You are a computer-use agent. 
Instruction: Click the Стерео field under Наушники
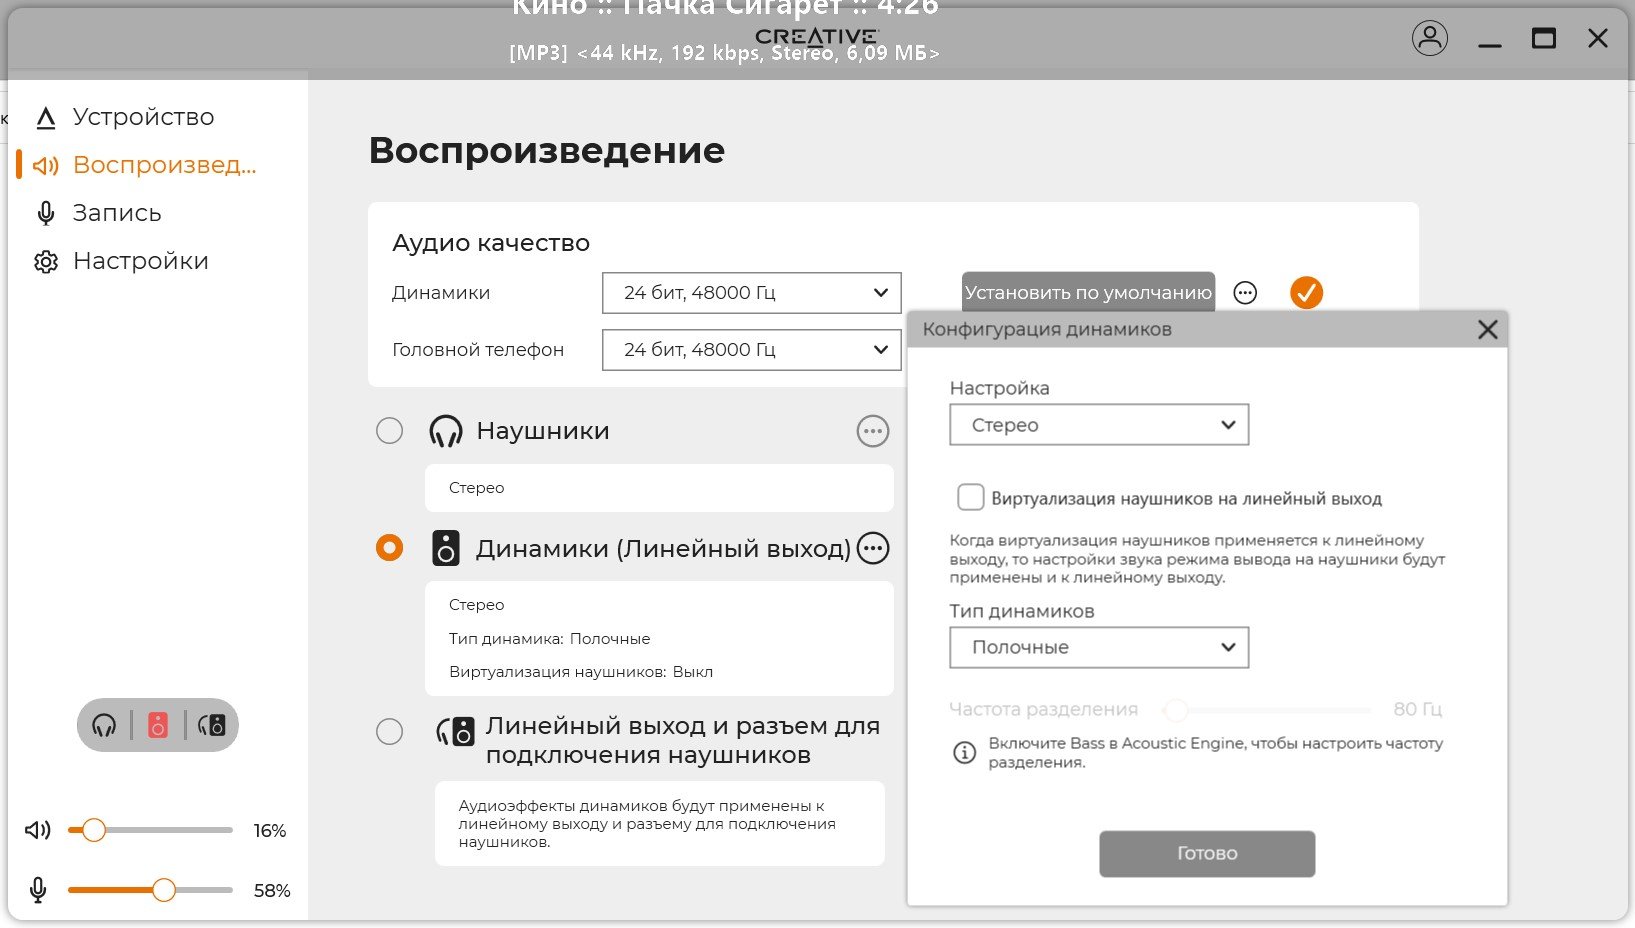tap(659, 488)
